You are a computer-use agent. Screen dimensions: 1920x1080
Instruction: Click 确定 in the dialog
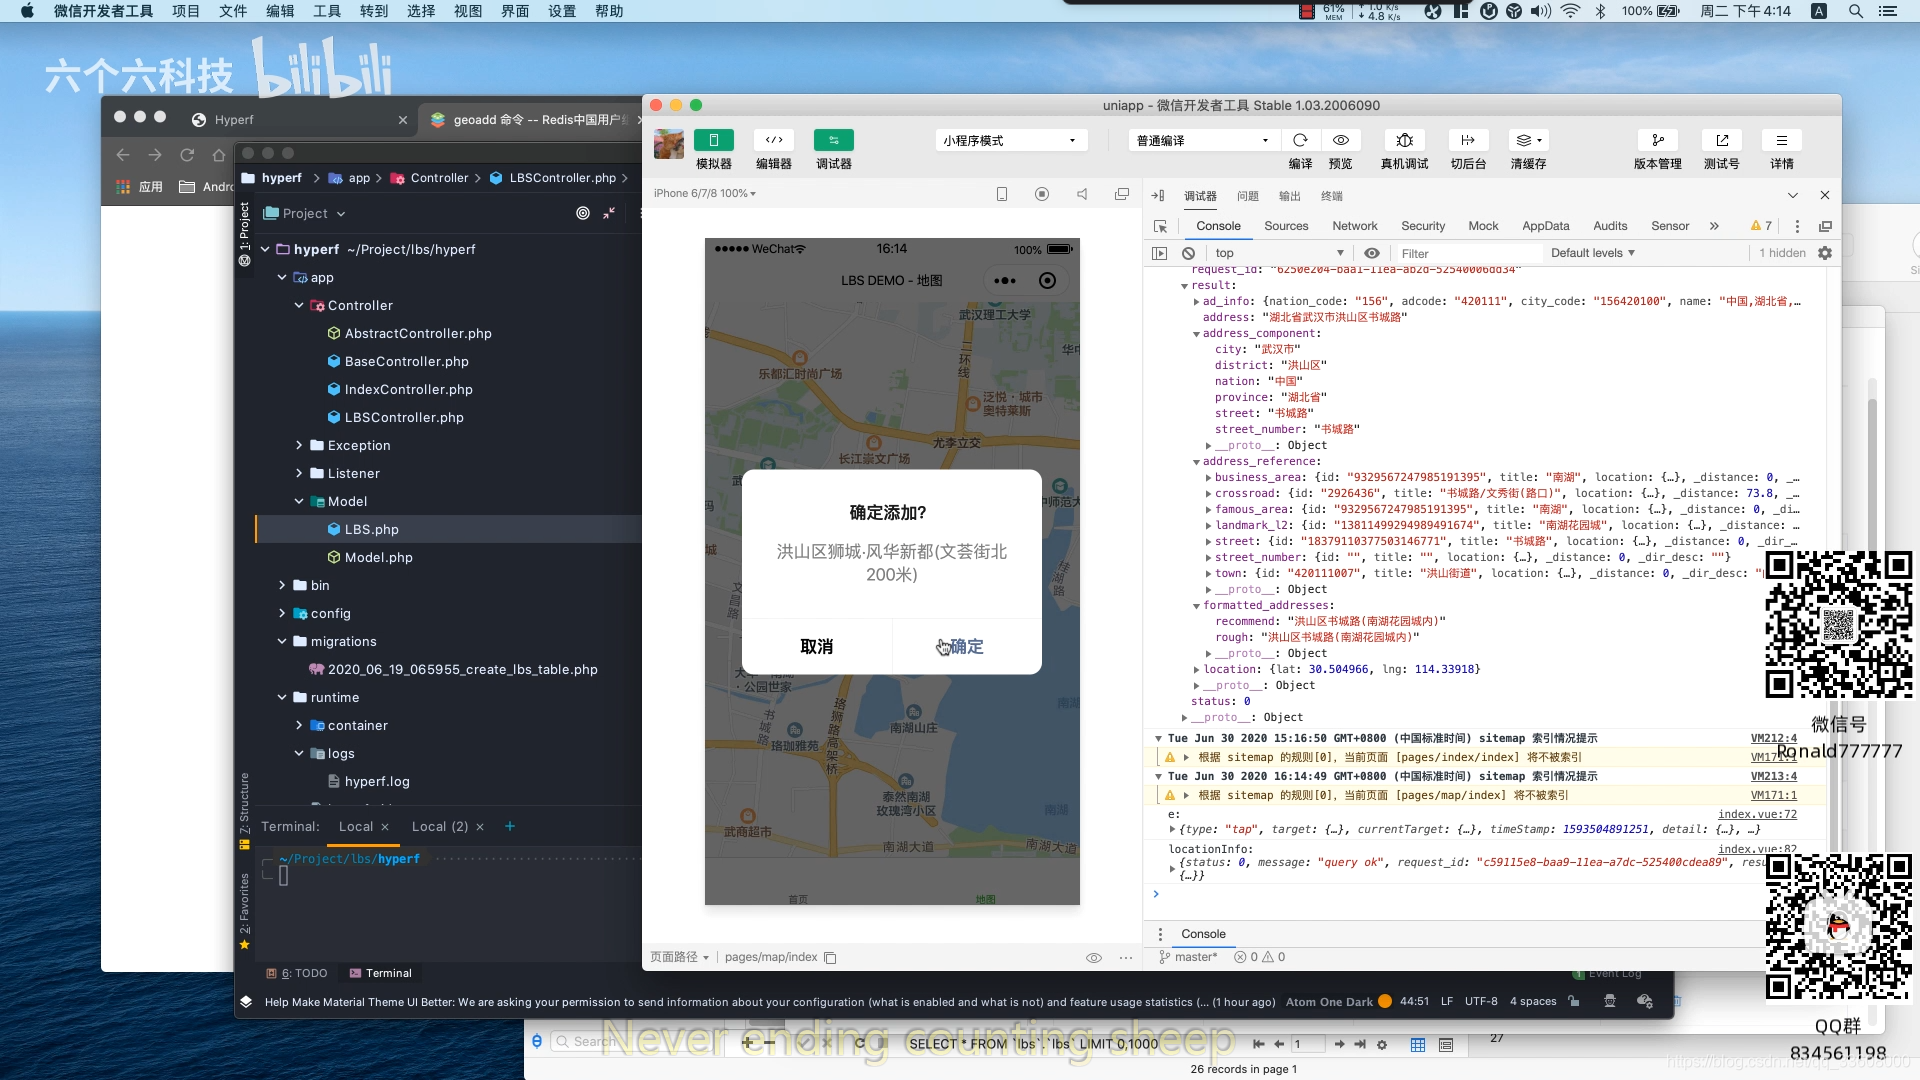(x=966, y=646)
